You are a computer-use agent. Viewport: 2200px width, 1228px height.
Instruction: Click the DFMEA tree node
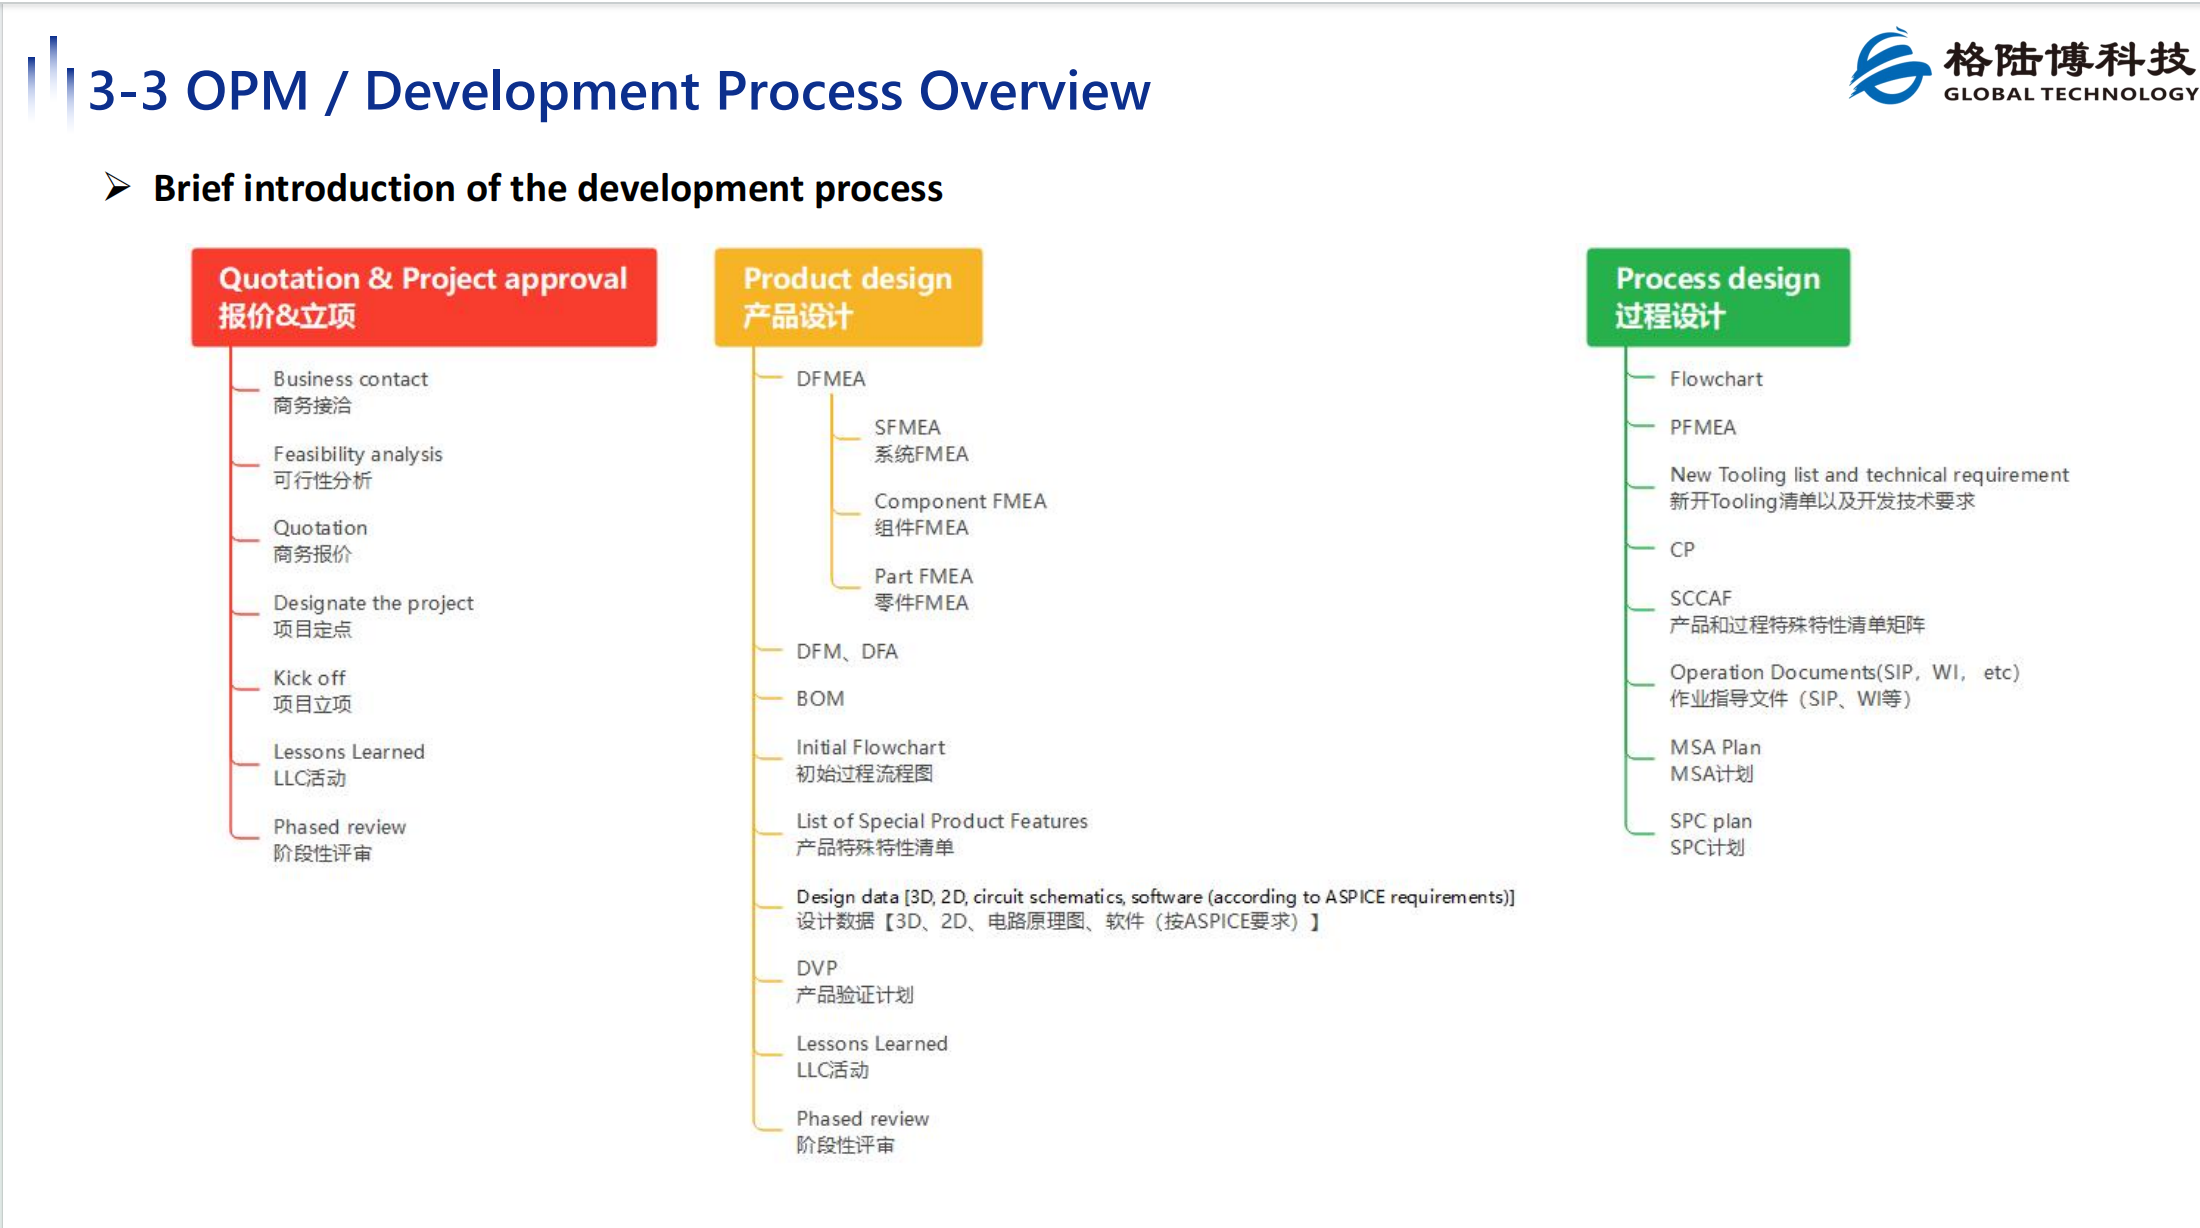click(x=830, y=379)
